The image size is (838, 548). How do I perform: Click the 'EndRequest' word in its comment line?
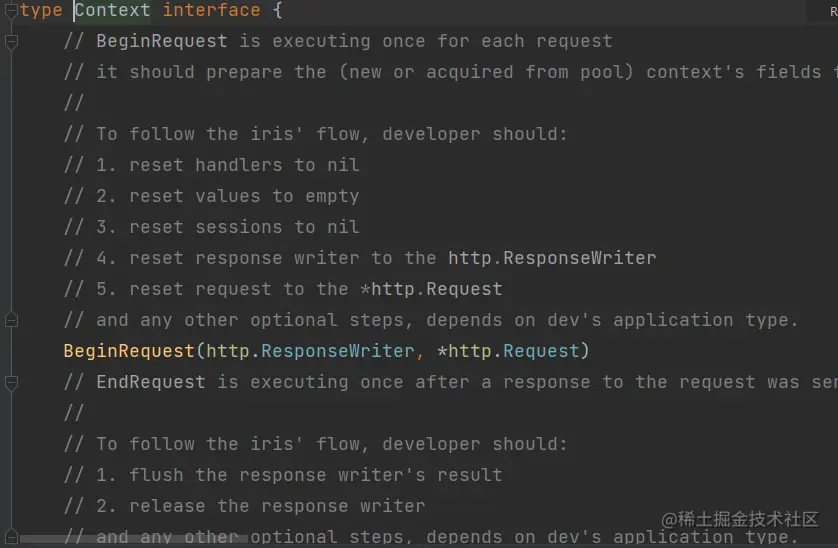pyautogui.click(x=151, y=382)
